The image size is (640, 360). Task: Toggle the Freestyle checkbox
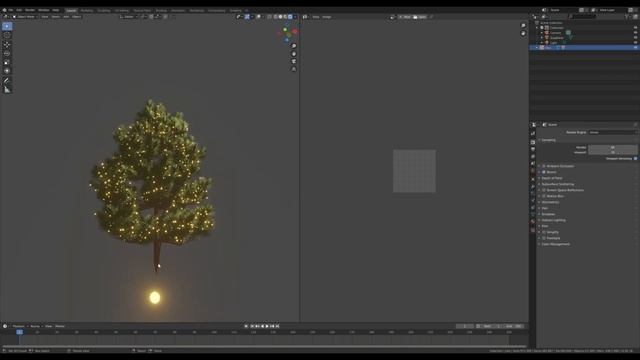pos(544,238)
